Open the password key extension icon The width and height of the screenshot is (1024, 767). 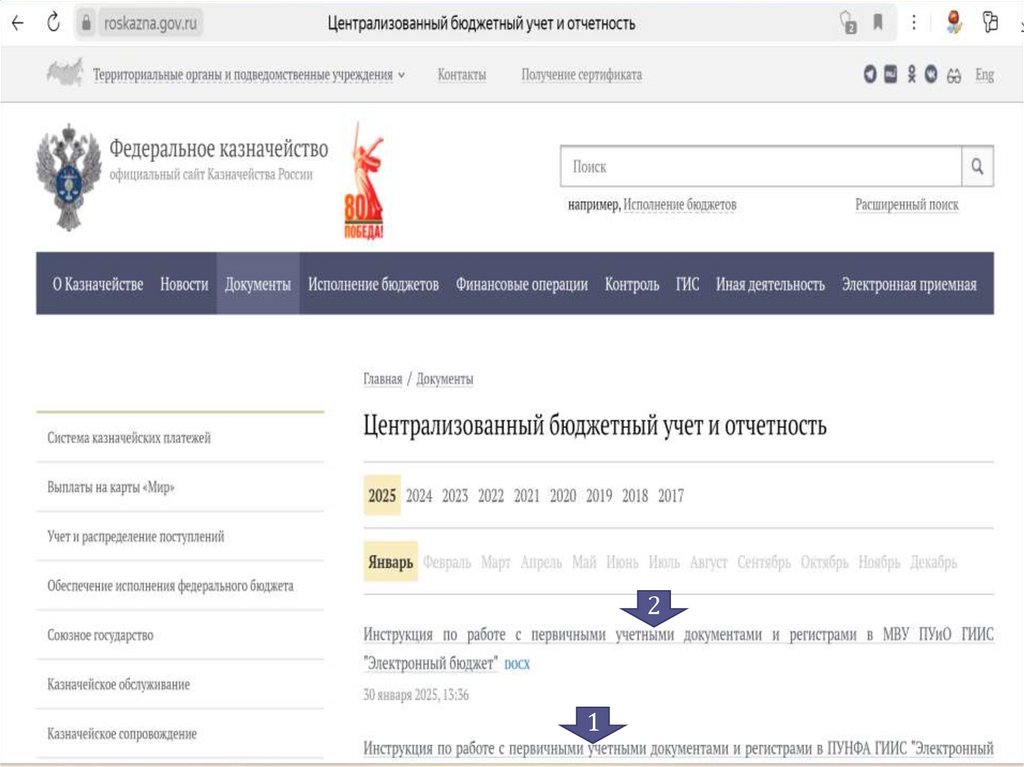click(991, 22)
